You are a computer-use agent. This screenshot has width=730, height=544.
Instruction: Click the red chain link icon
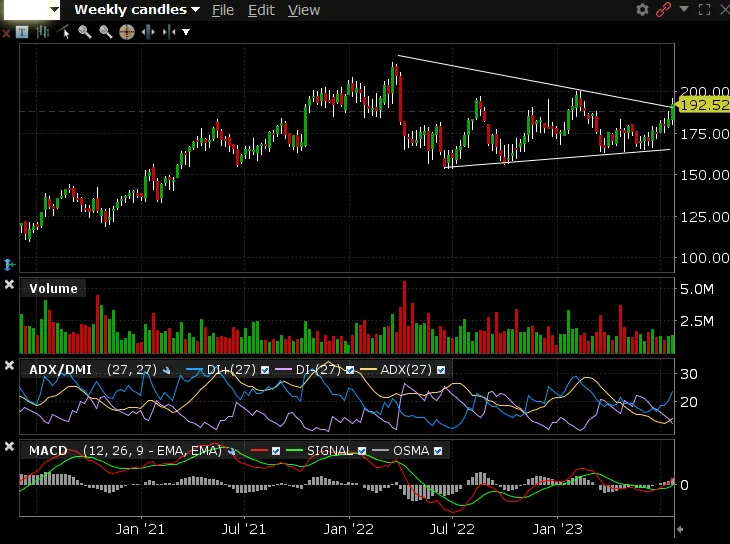click(663, 9)
